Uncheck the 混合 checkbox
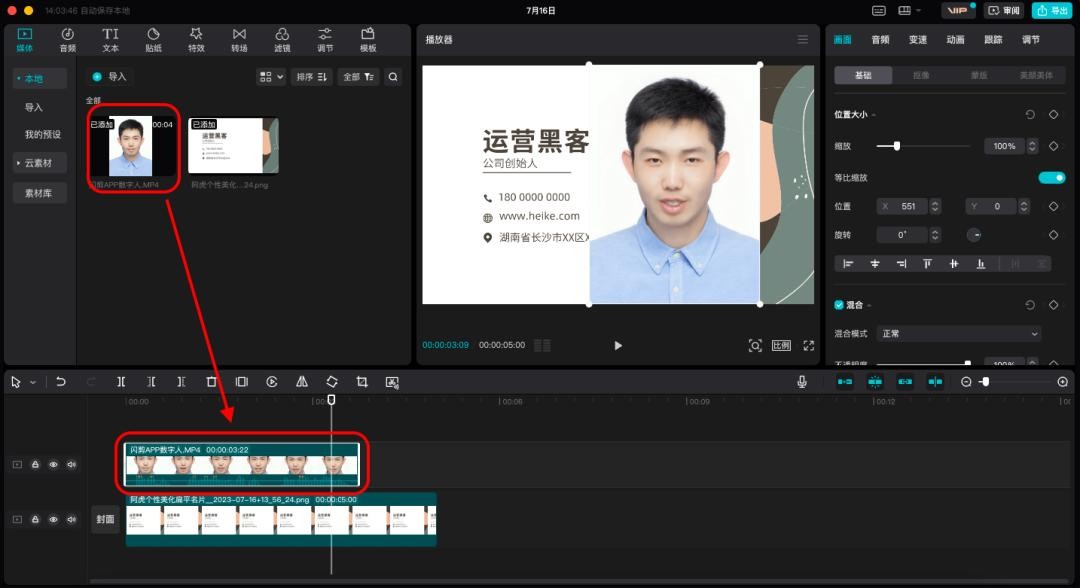Viewport: 1080px width, 588px height. pyautogui.click(x=839, y=304)
